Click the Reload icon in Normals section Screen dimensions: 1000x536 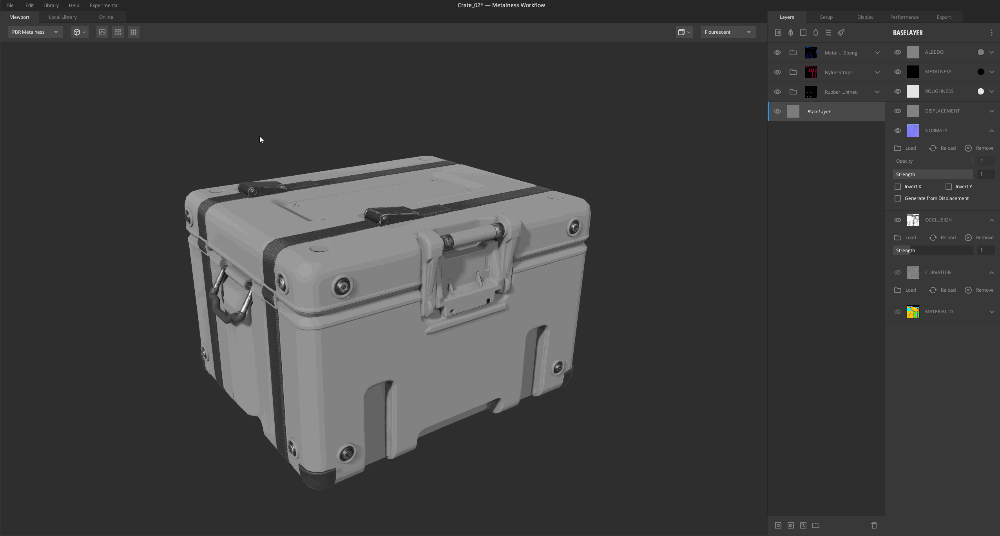pos(932,148)
